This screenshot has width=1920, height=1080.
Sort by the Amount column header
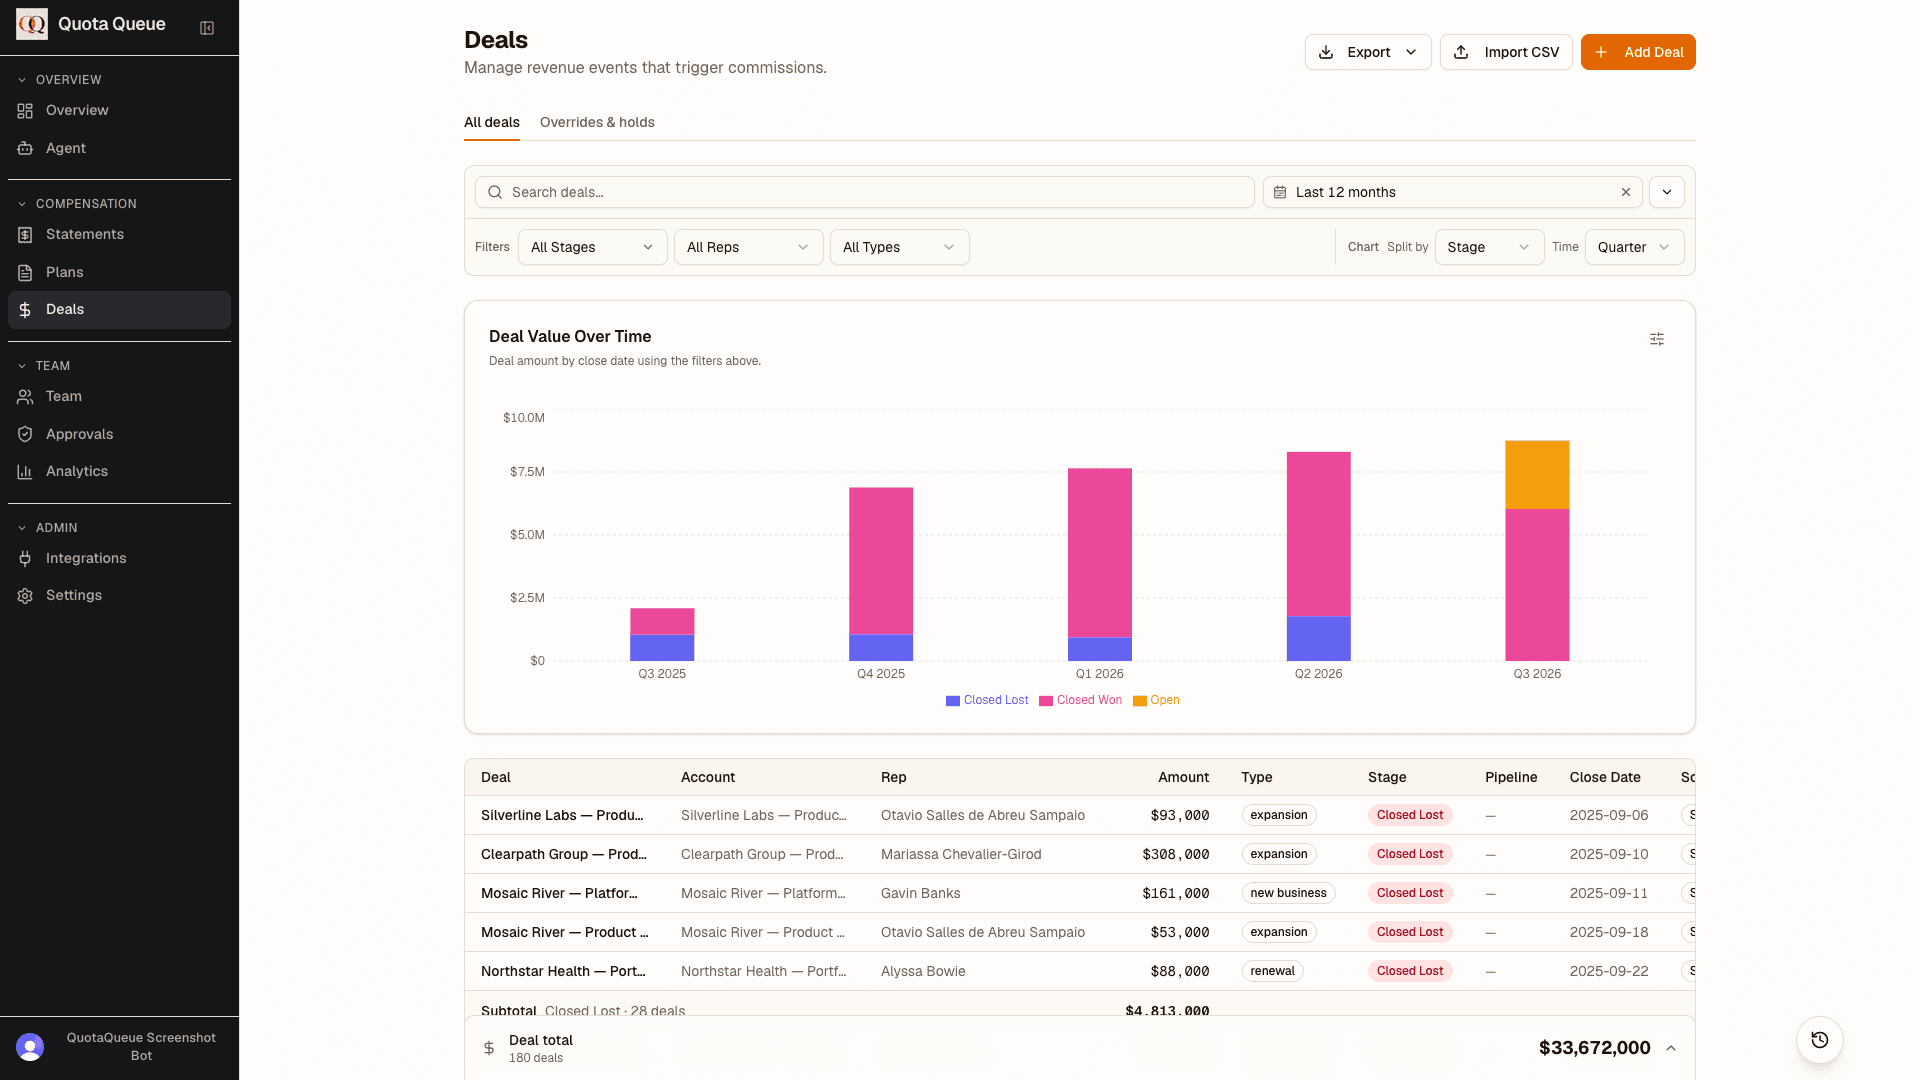tap(1183, 777)
